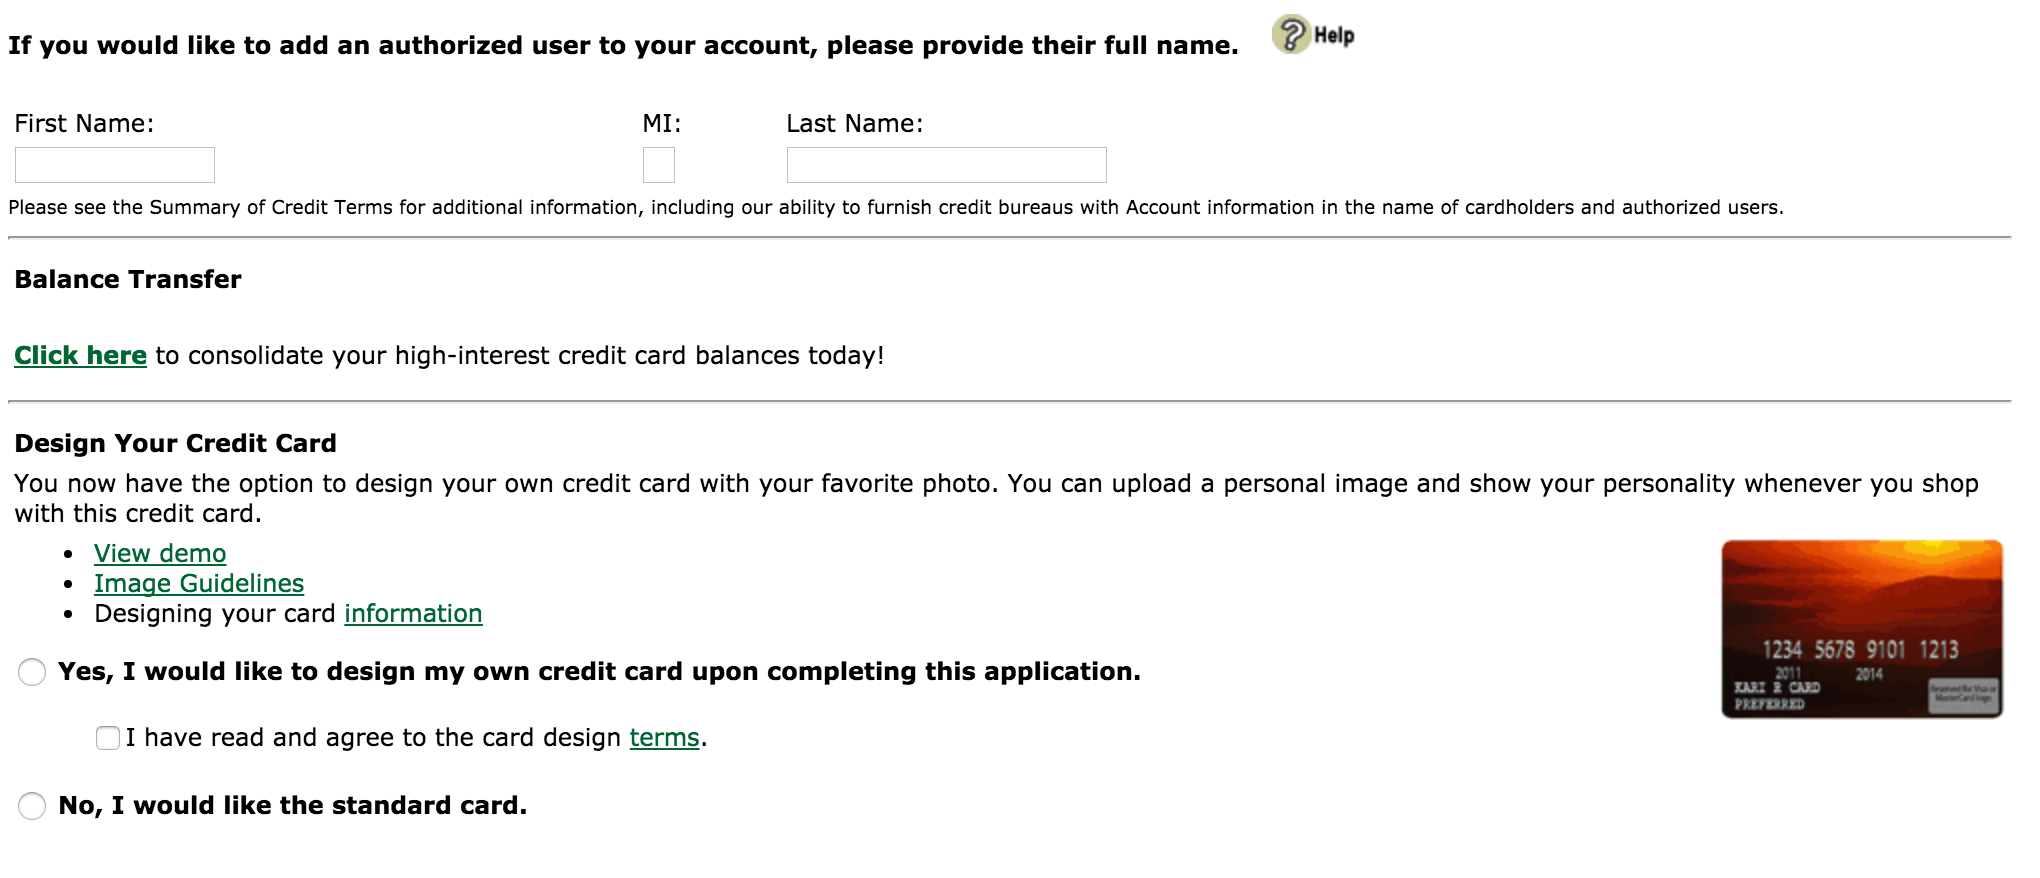Check the agree to card design terms box
This screenshot has width=2040, height=878.
pyautogui.click(x=108, y=738)
